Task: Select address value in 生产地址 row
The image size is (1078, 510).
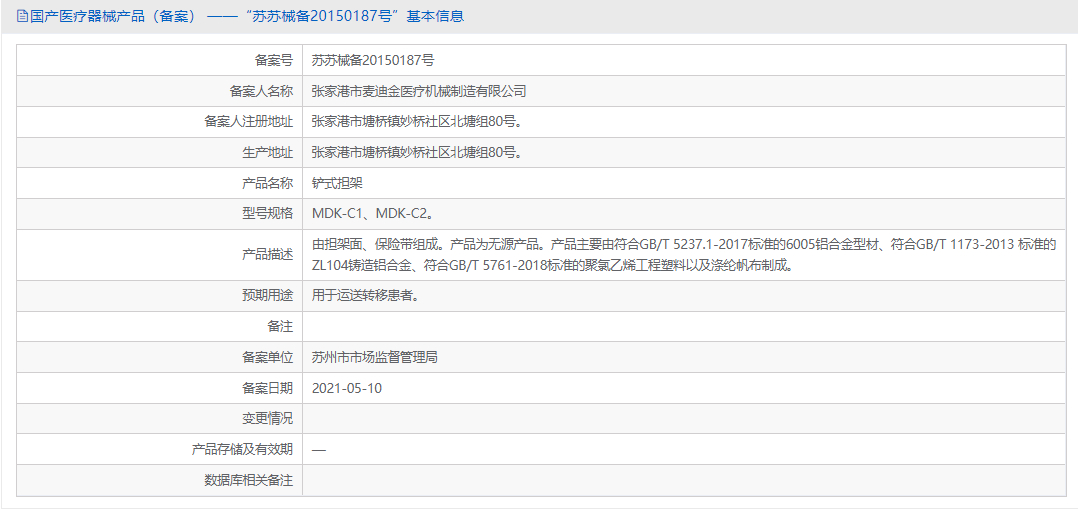Action: [416, 153]
